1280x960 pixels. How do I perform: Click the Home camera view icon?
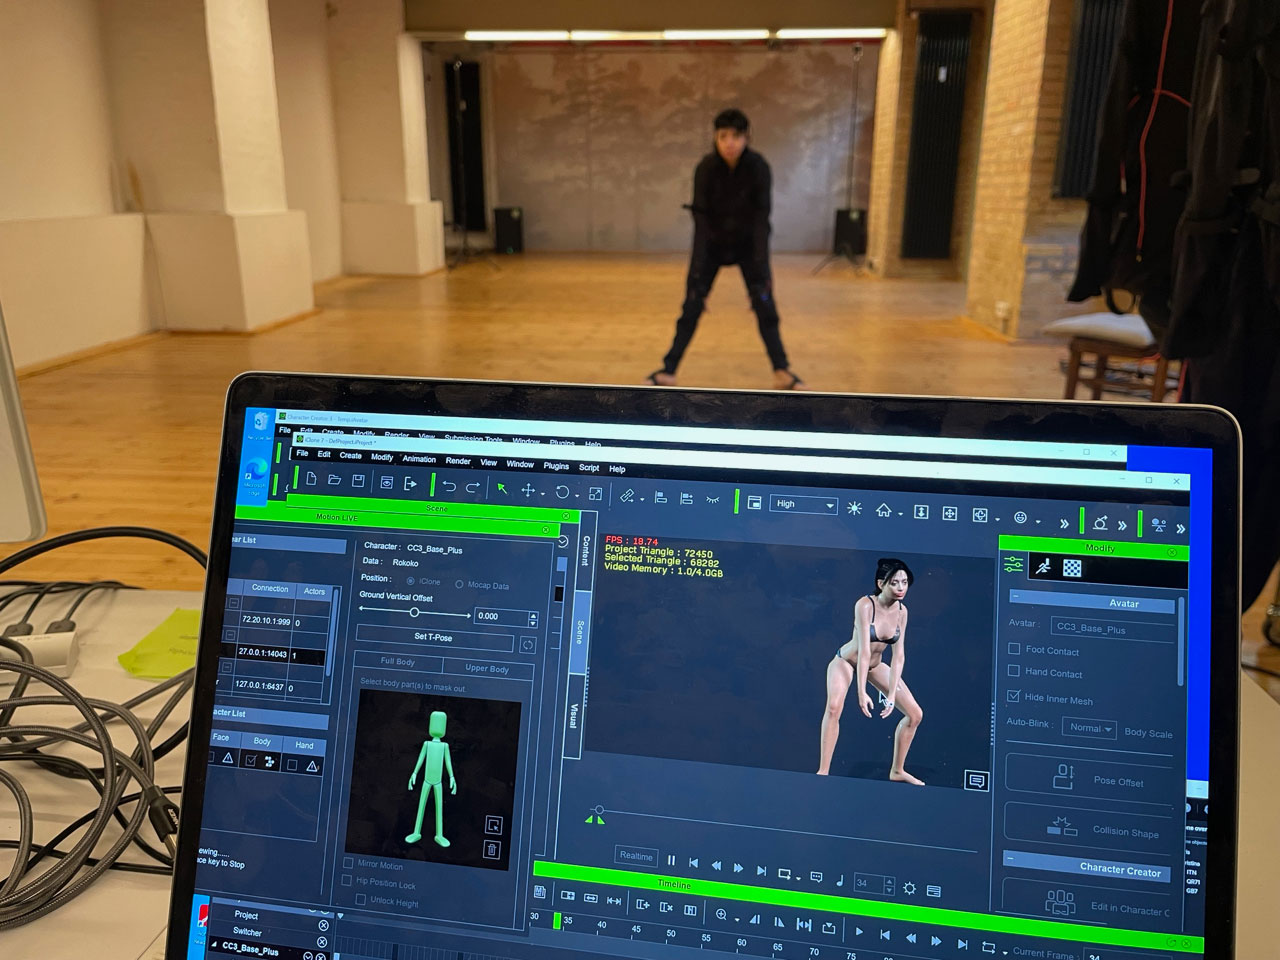(x=883, y=510)
